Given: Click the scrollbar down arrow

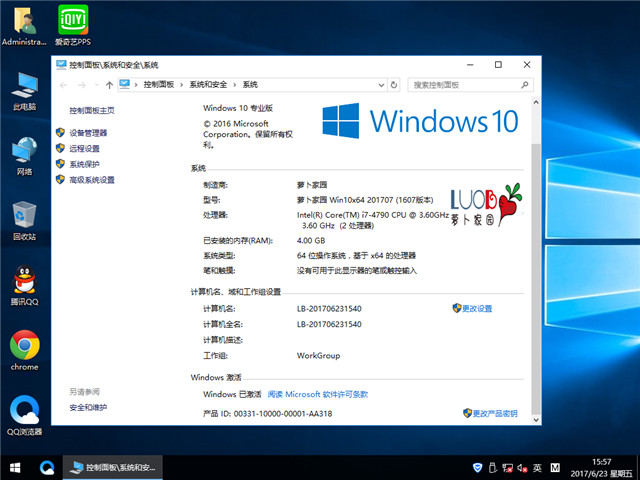Looking at the screenshot, I should (536, 420).
